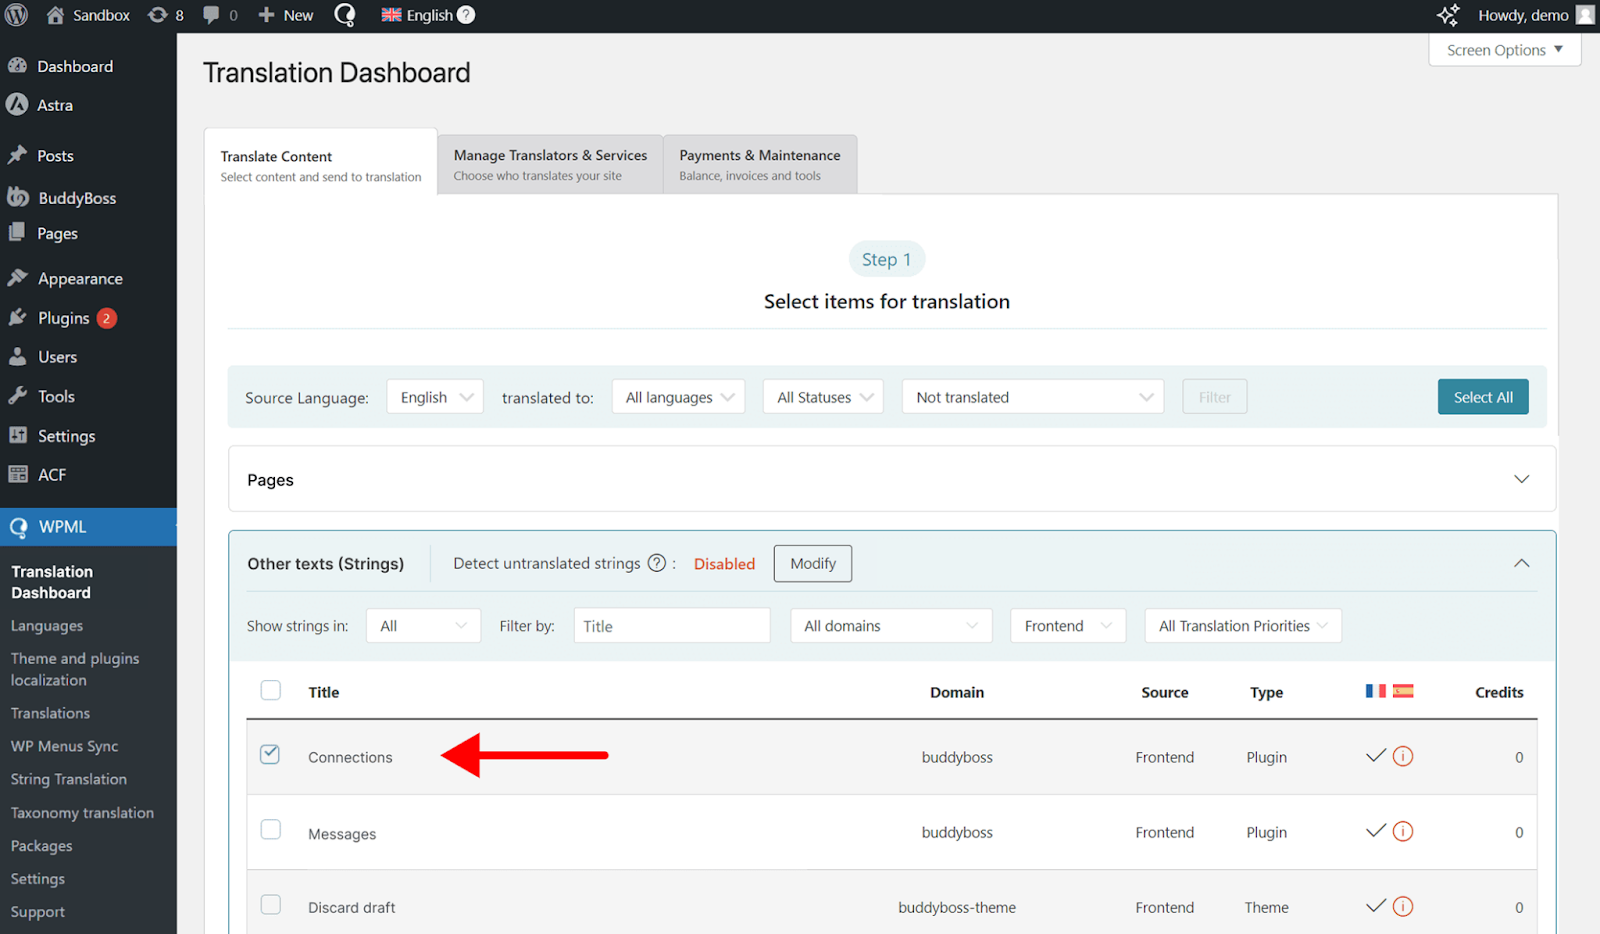The width and height of the screenshot is (1600, 934).
Task: Click the Modify button
Action: tap(812, 564)
